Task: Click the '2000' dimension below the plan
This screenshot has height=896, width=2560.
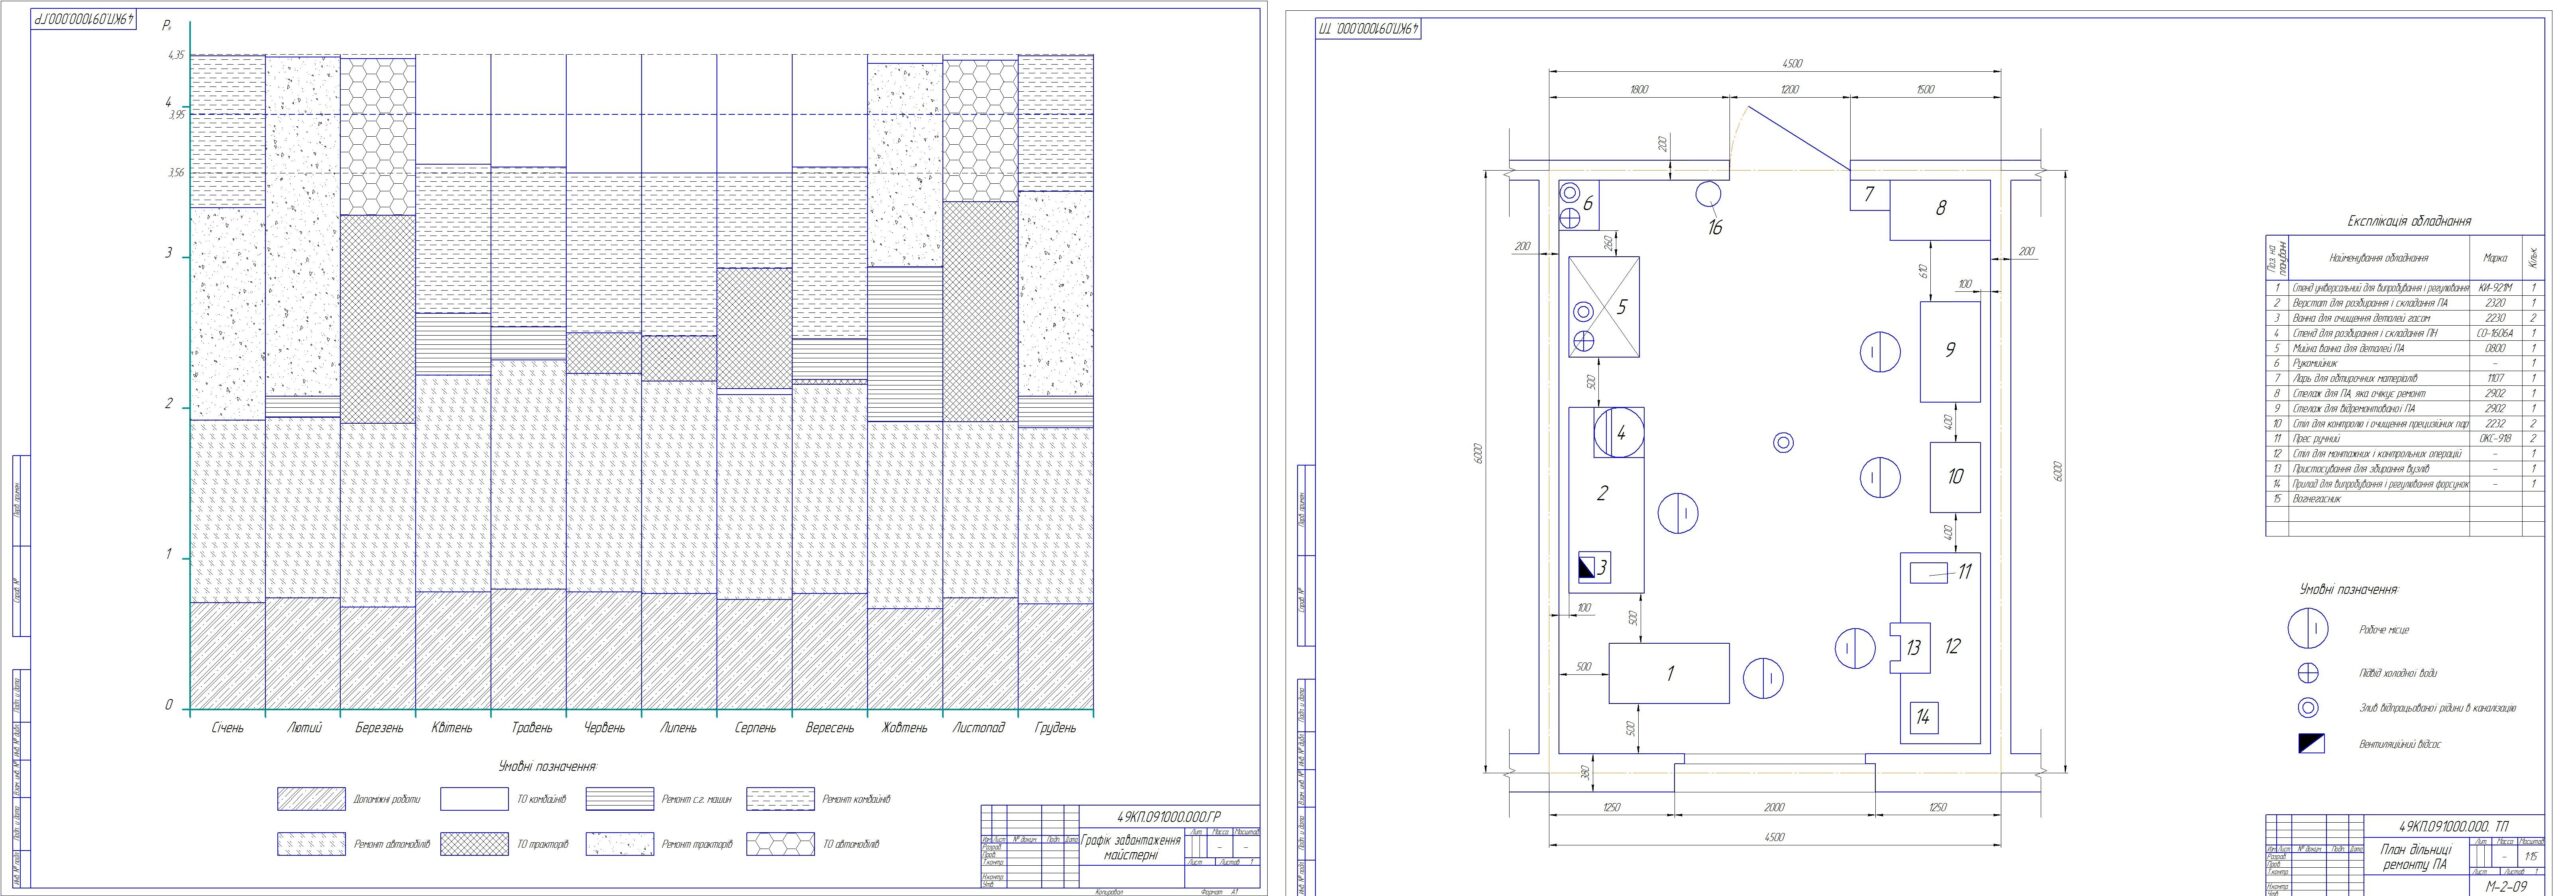Action: point(1773,807)
